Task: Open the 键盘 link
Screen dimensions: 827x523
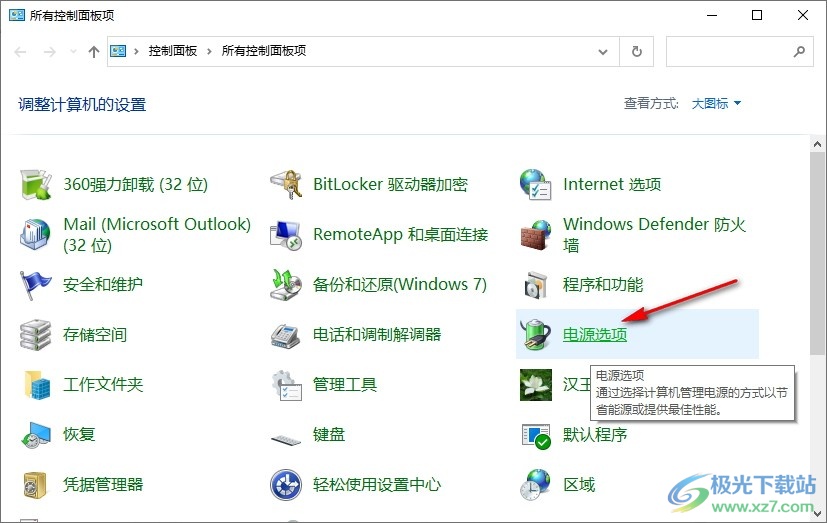Action: click(x=329, y=434)
